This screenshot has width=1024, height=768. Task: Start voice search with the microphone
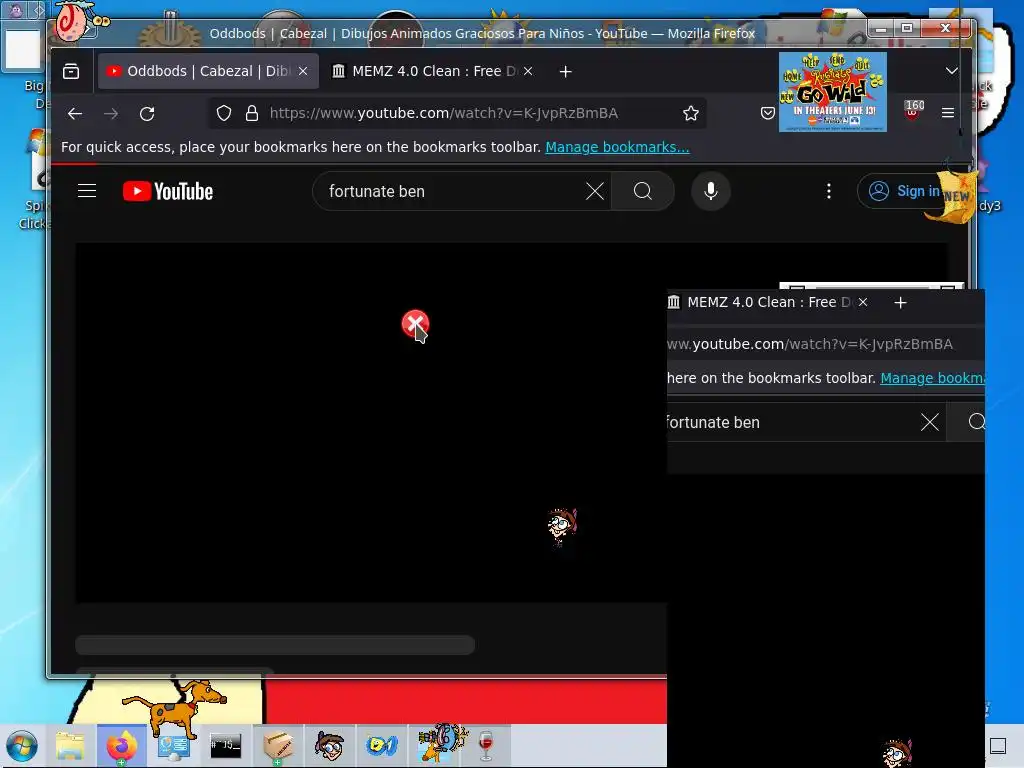[x=711, y=191]
